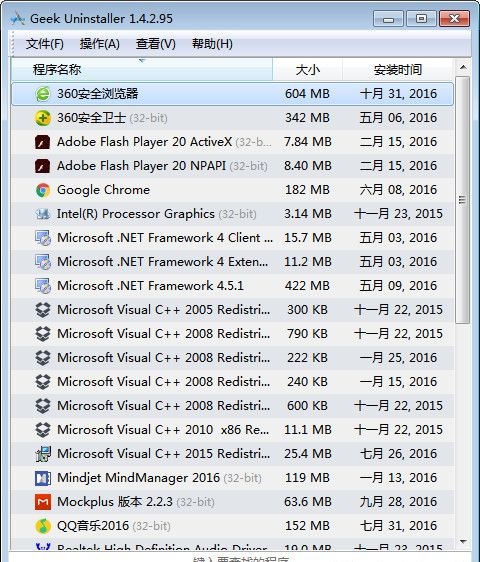Image resolution: width=480 pixels, height=562 pixels.
Task: Open the 操作(A) menu
Action: click(100, 44)
